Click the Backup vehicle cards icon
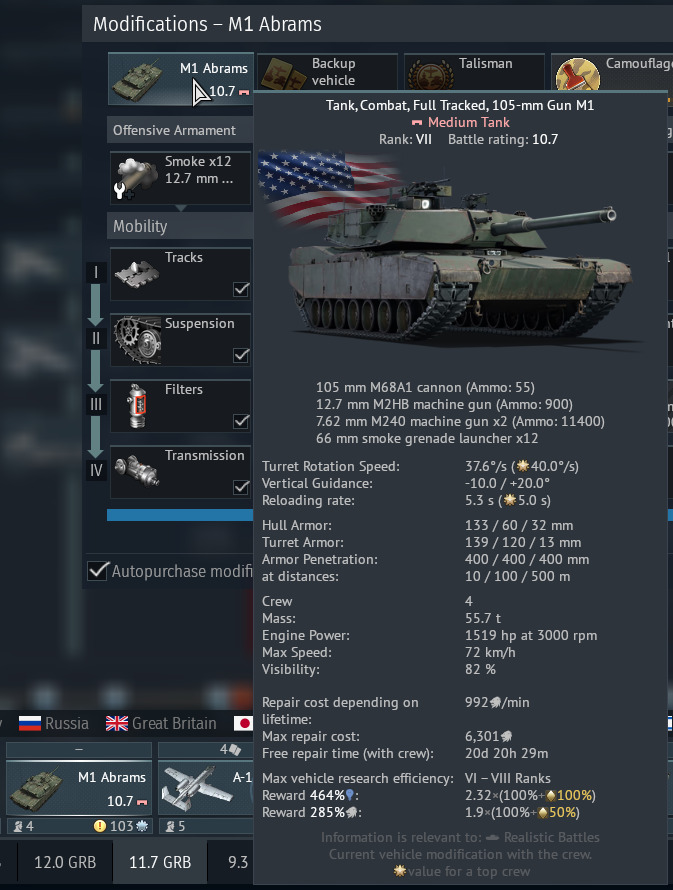This screenshot has height=890, width=673. [283, 74]
